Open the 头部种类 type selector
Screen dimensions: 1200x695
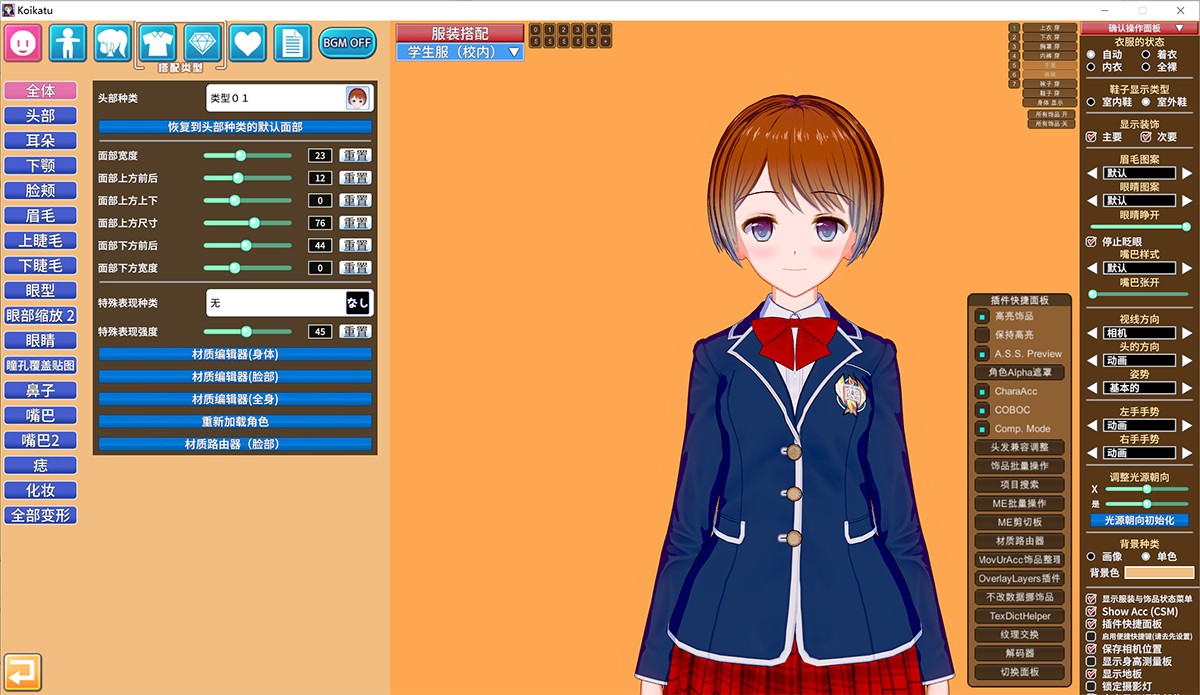point(288,98)
